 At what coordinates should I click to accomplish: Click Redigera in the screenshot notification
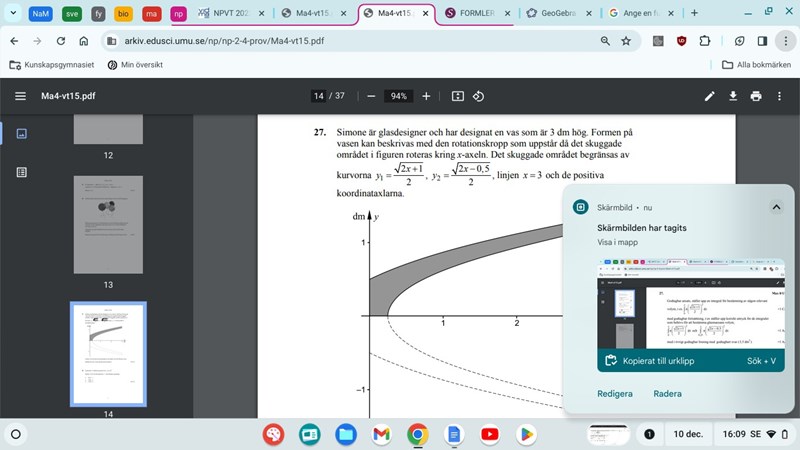(615, 394)
